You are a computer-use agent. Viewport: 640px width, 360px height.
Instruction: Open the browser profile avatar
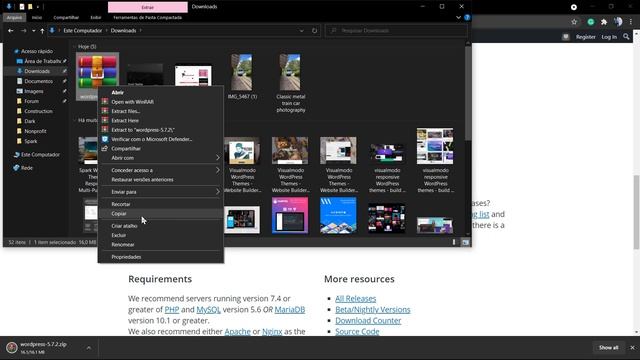tap(618, 22)
